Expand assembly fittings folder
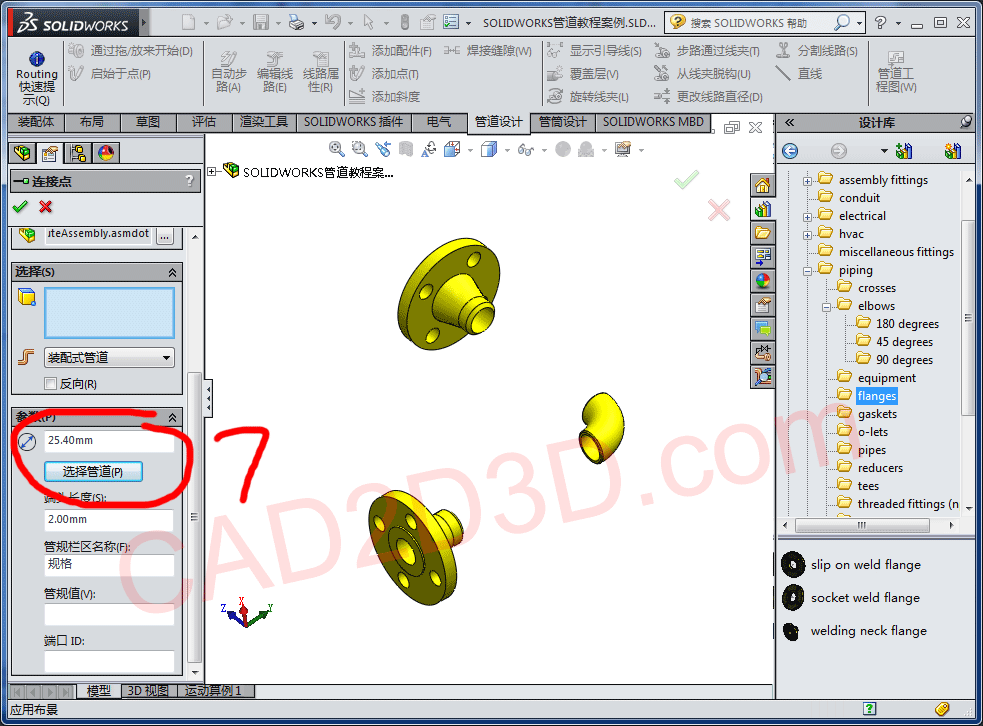 click(807, 181)
